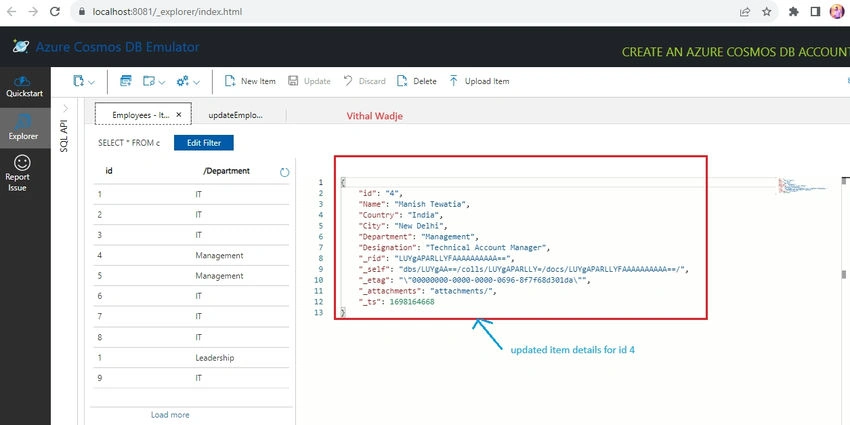Screen dimensions: 850x425
Task: Select the item row with id 2
Action: click(191, 215)
